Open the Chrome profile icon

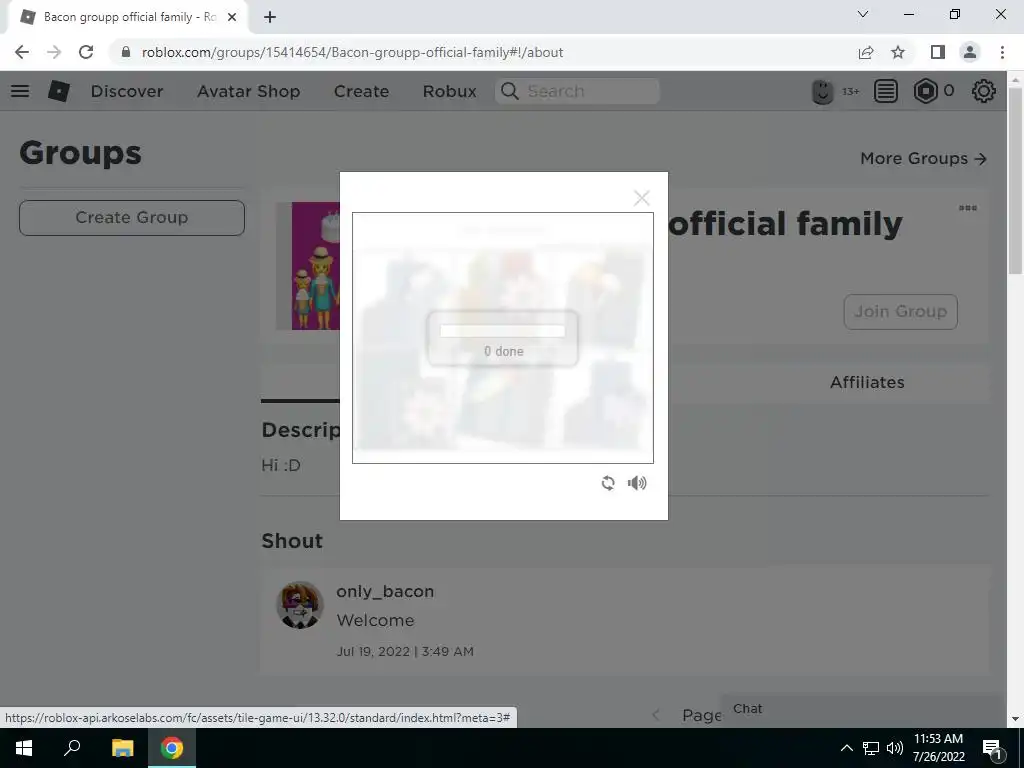point(970,52)
